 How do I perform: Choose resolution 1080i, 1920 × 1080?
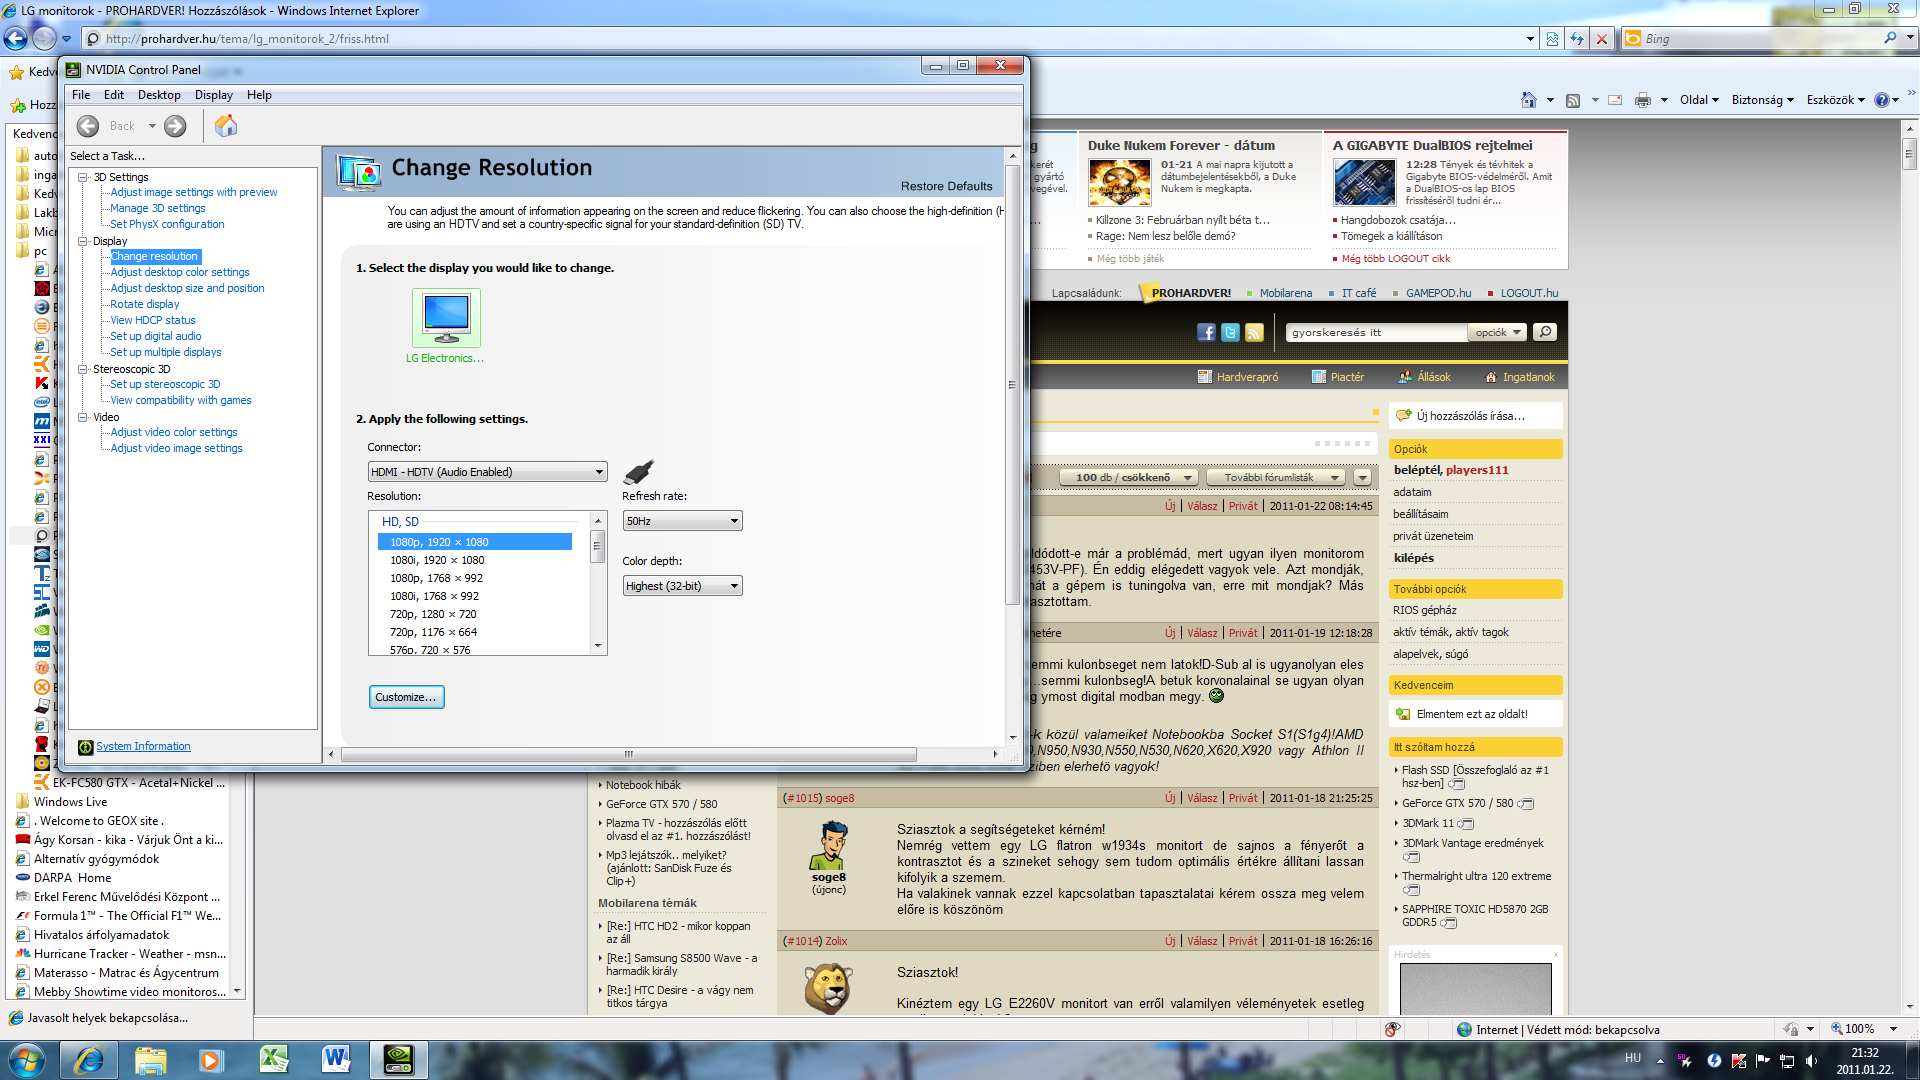point(437,560)
